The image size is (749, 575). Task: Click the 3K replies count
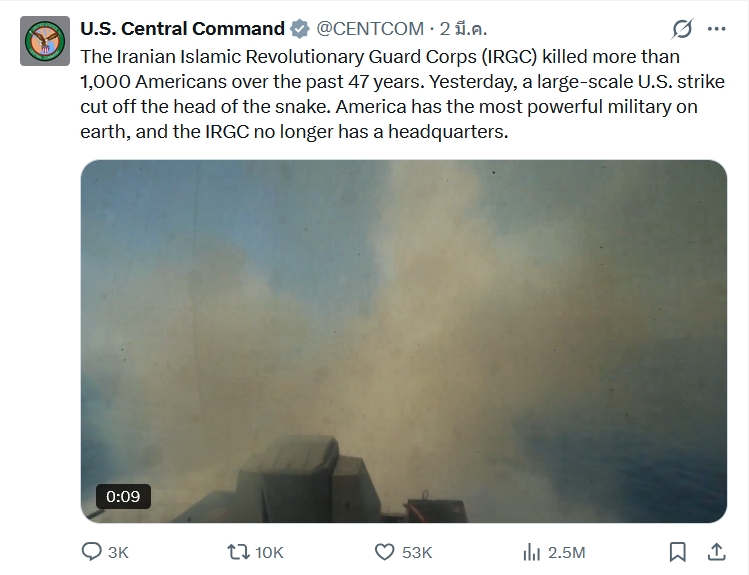click(x=118, y=552)
